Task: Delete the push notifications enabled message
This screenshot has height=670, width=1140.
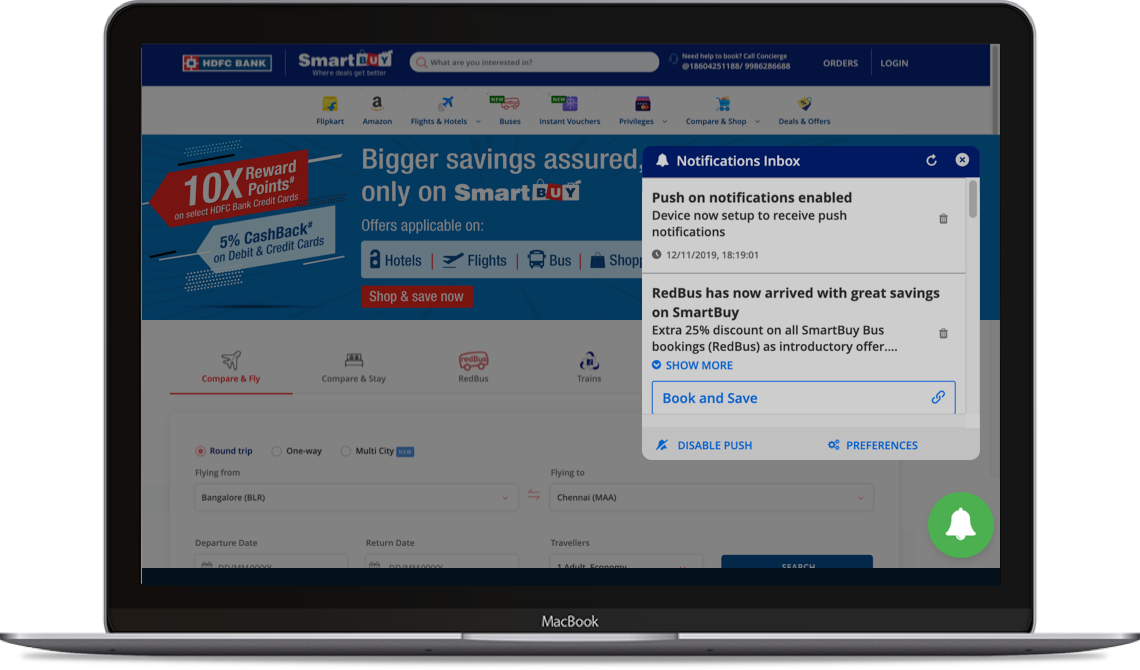Action: (x=943, y=219)
